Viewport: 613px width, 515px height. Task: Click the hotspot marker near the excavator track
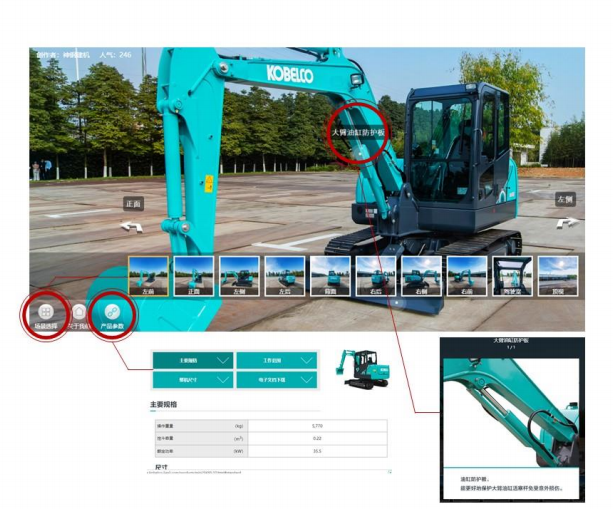pos(371,213)
